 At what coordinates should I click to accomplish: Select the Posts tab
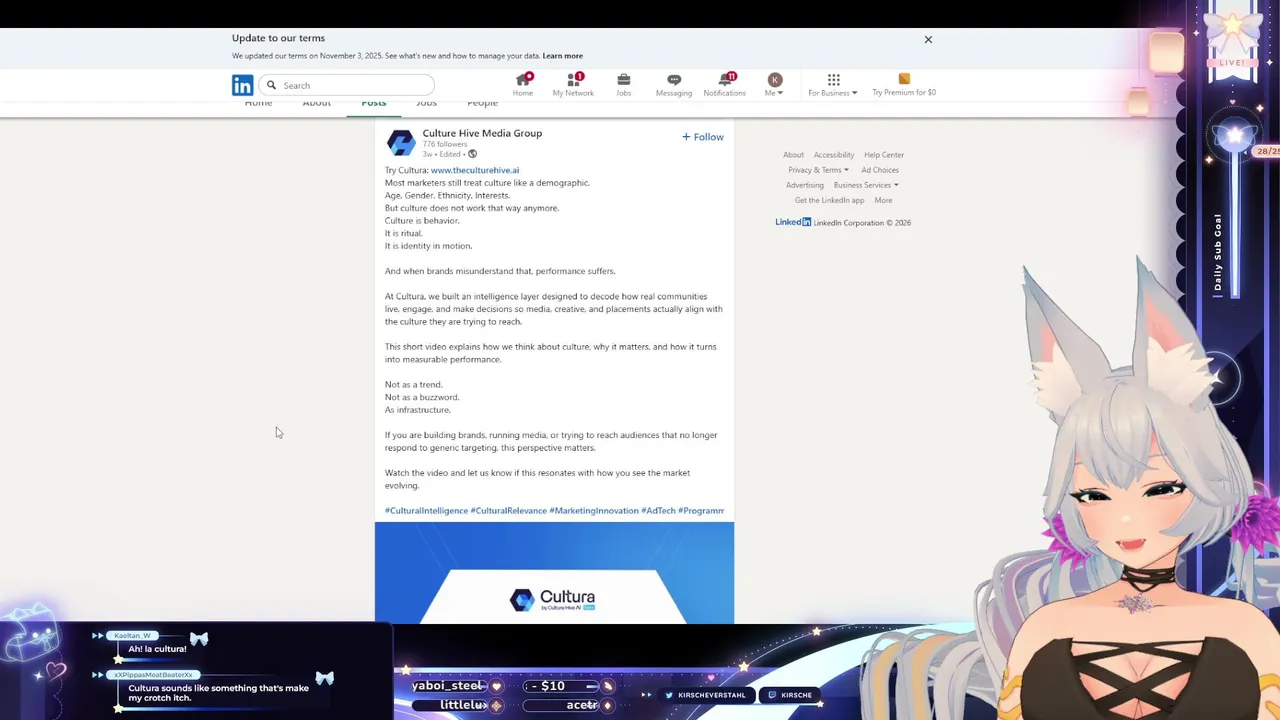click(373, 103)
